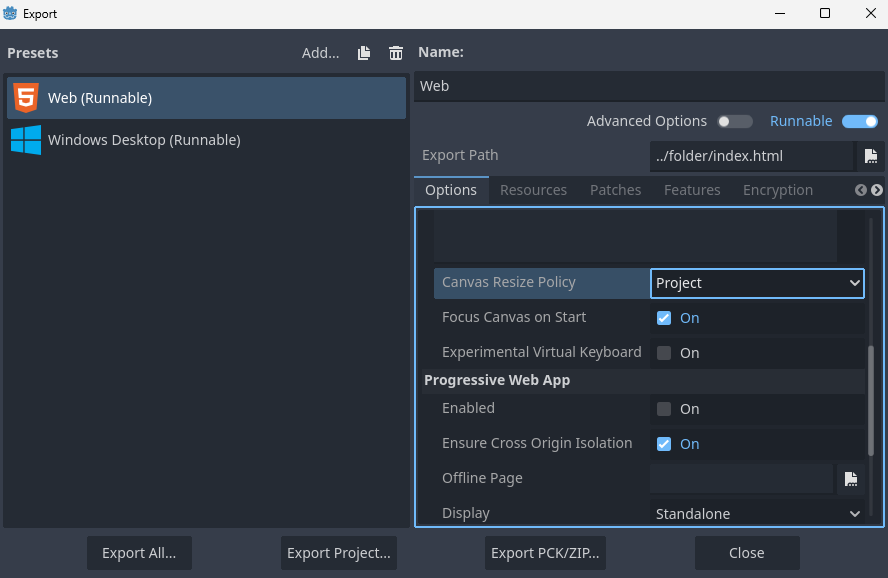Open the Features tab

click(x=692, y=190)
